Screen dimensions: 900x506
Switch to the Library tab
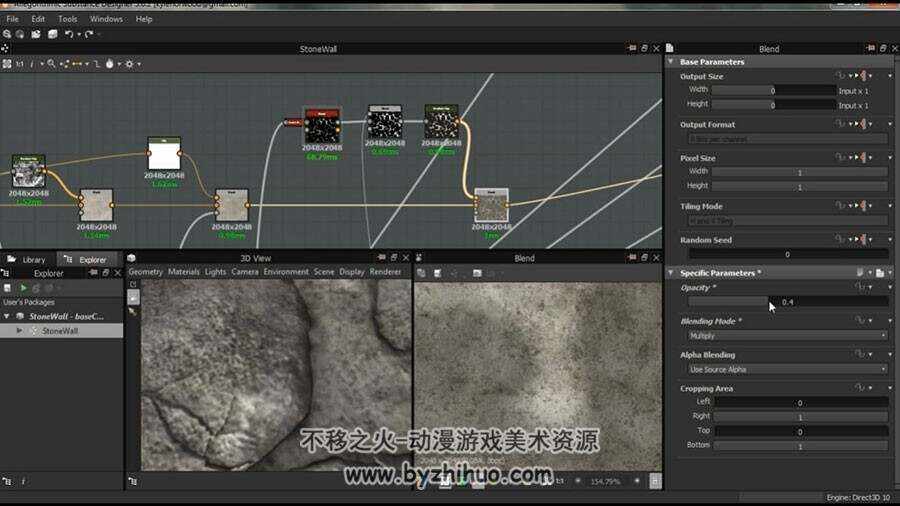pos(28,259)
